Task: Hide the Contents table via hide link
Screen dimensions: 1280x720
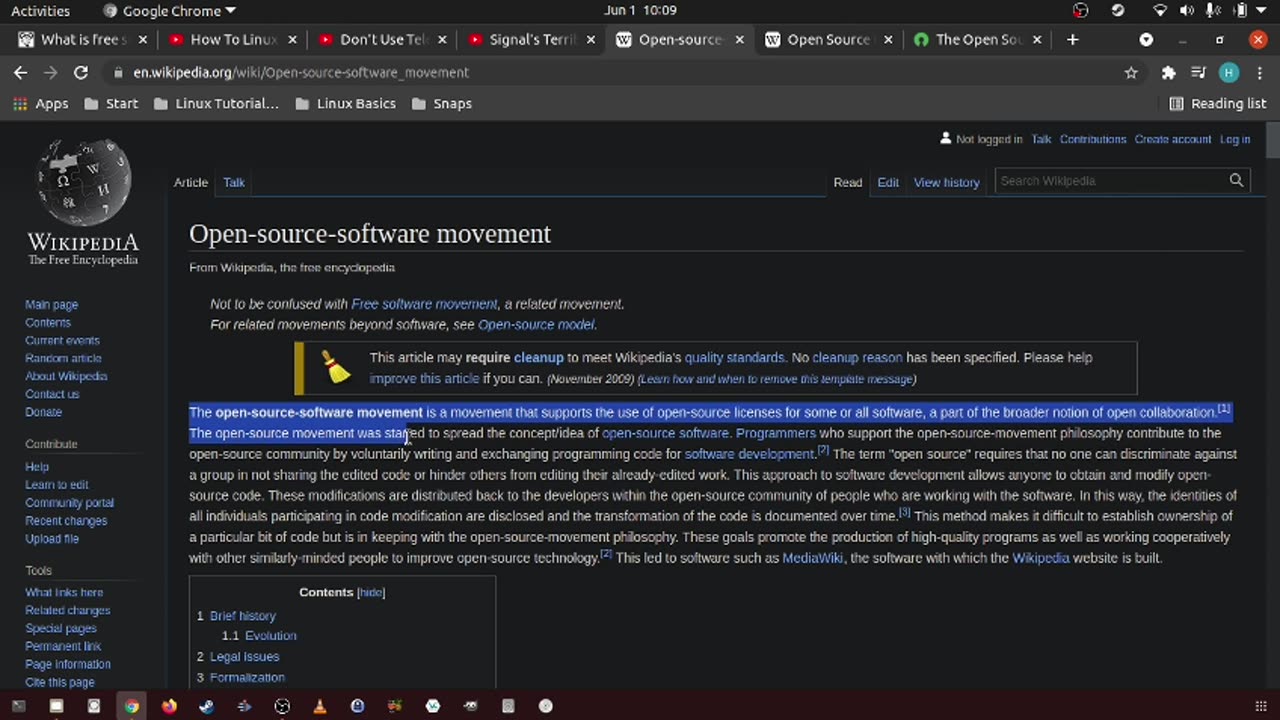Action: point(371,593)
